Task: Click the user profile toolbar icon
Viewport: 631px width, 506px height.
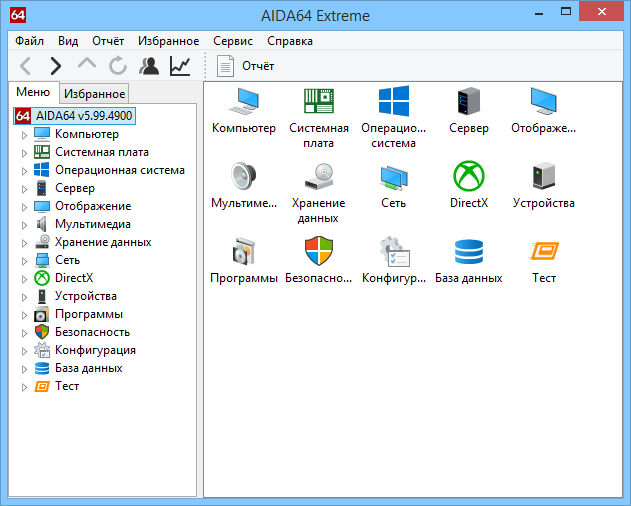Action: point(149,66)
